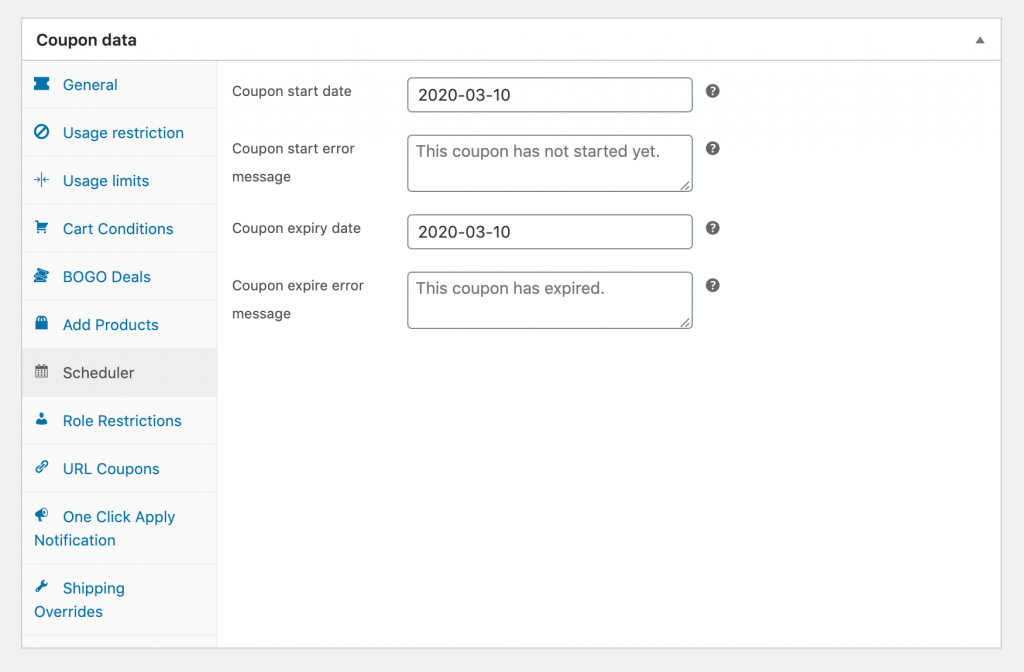Click the Coupon start error message textarea
The height and width of the screenshot is (672, 1024).
(x=549, y=163)
